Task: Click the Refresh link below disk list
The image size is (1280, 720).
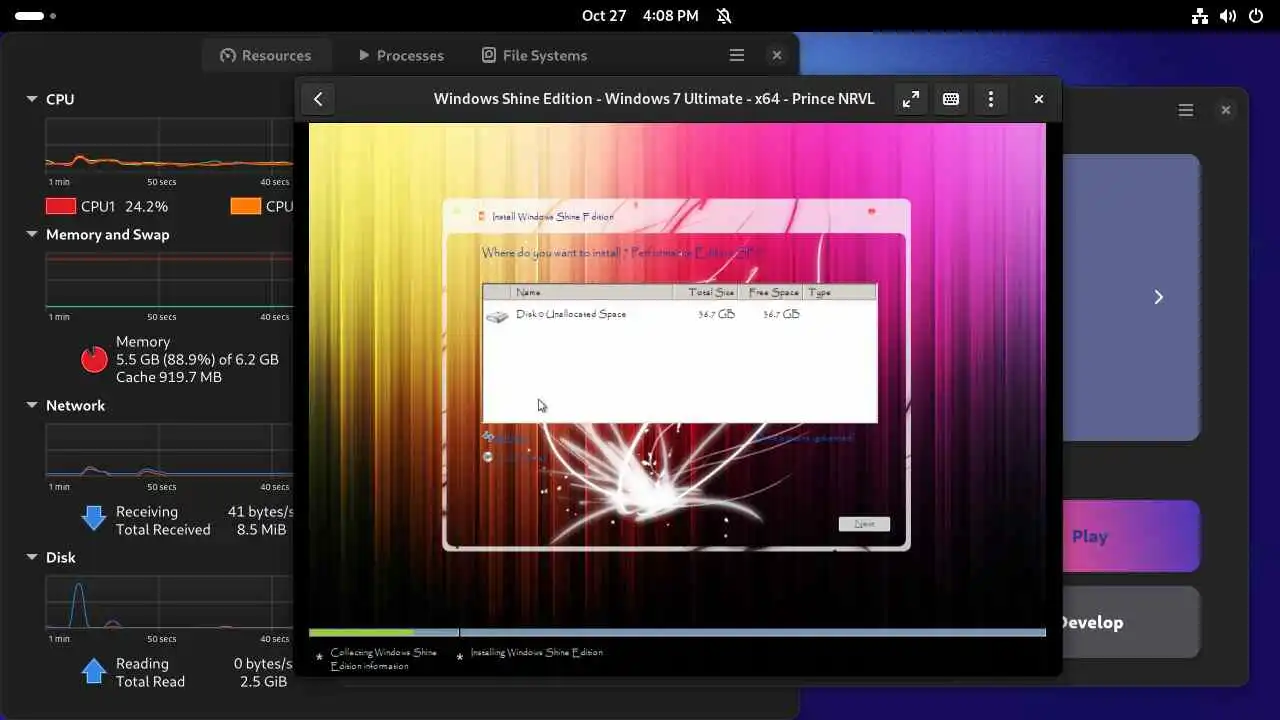Action: tap(506, 438)
